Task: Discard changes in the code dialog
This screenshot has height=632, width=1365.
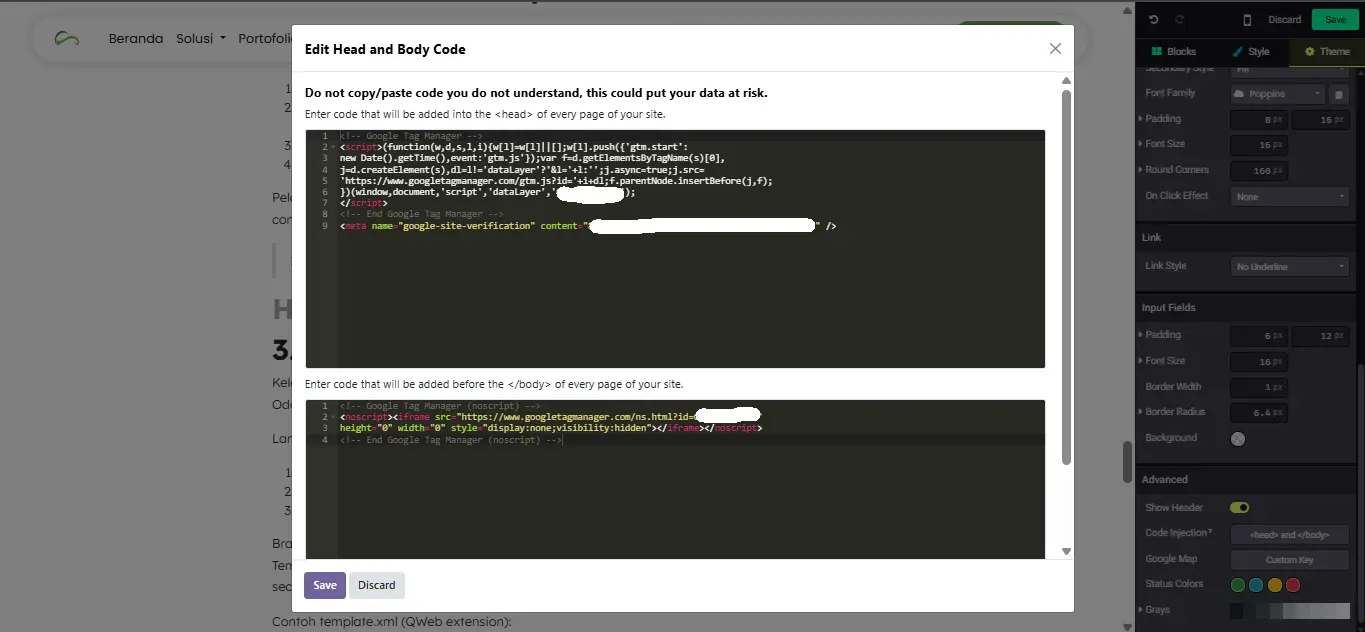Action: [x=377, y=585]
